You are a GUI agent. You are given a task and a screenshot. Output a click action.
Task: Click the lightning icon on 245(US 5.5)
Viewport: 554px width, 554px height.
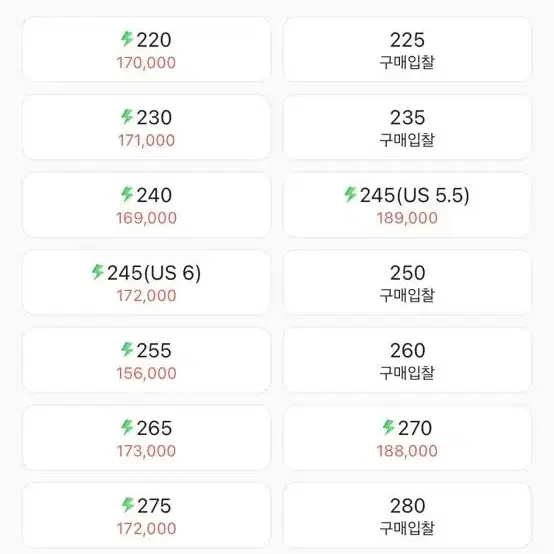(x=350, y=194)
